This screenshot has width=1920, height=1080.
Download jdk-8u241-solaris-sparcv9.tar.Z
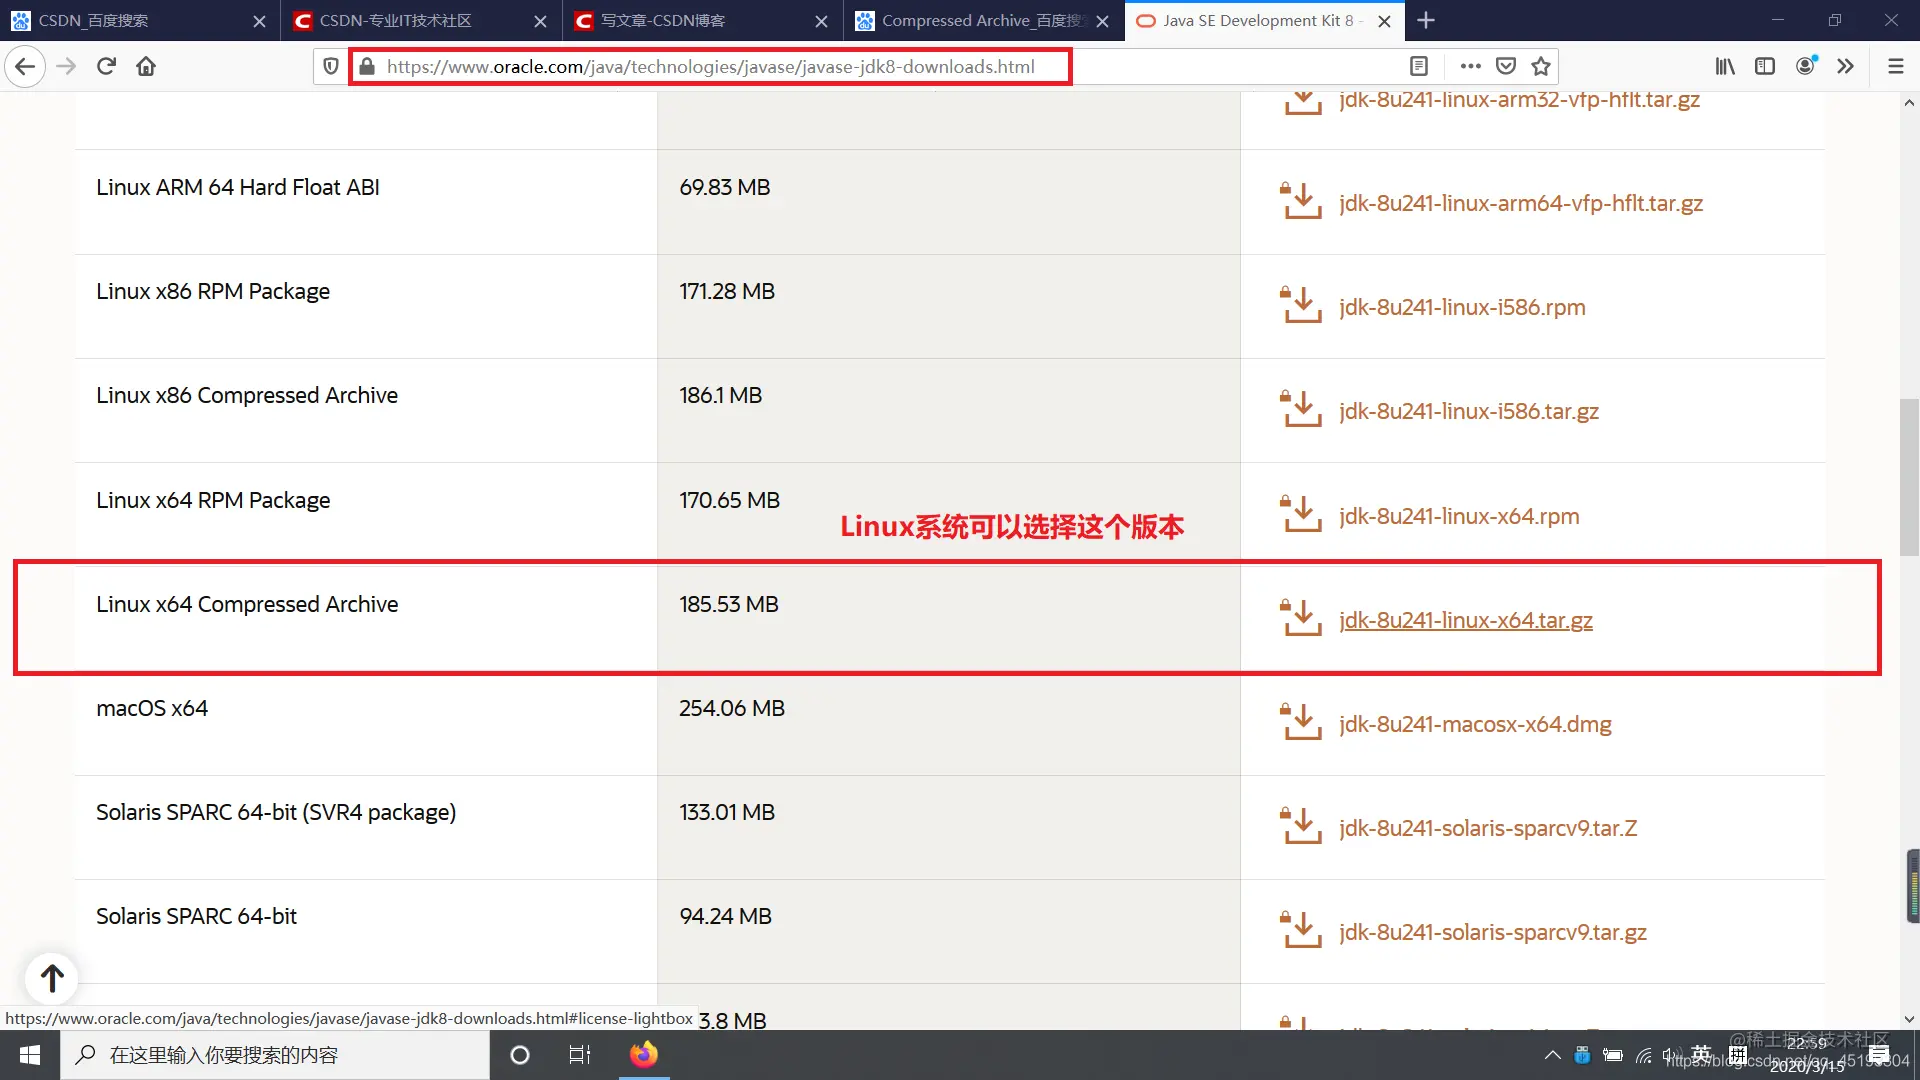pyautogui.click(x=1488, y=828)
